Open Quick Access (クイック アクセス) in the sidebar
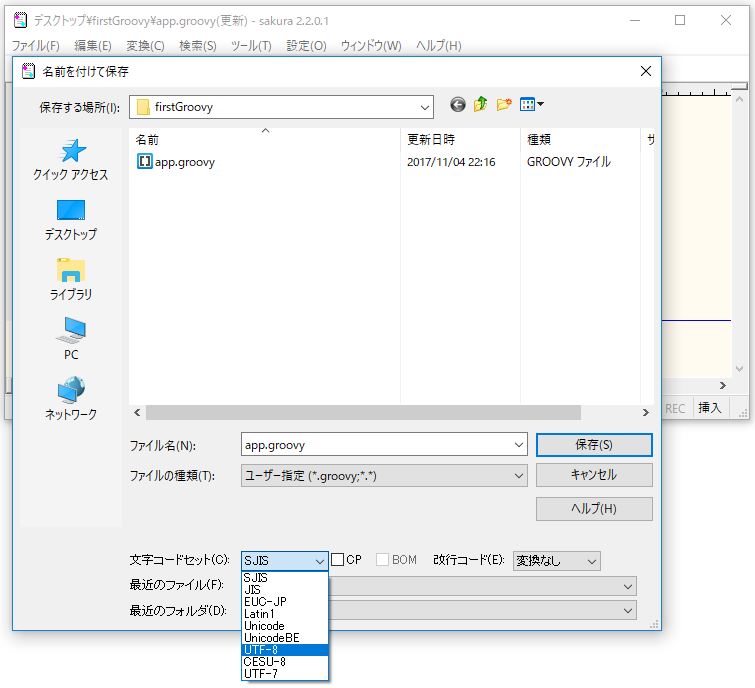The width and height of the screenshot is (755, 688). 71,160
